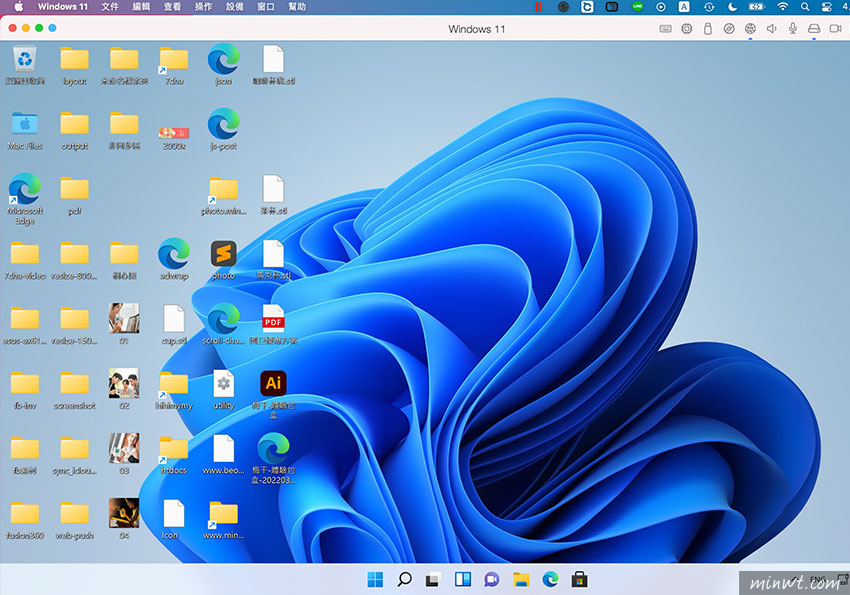The image size is (850, 595).
Task: Open Search magnifier on Windows taskbar
Action: coord(404,580)
